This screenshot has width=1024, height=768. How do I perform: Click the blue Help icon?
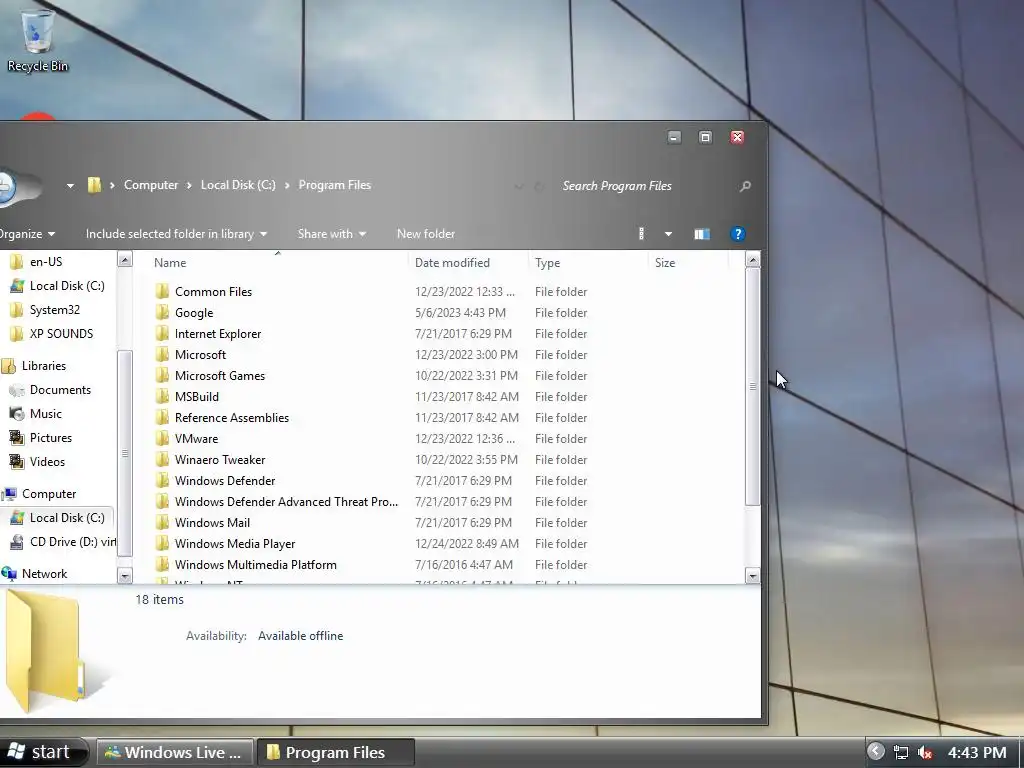[x=737, y=234]
